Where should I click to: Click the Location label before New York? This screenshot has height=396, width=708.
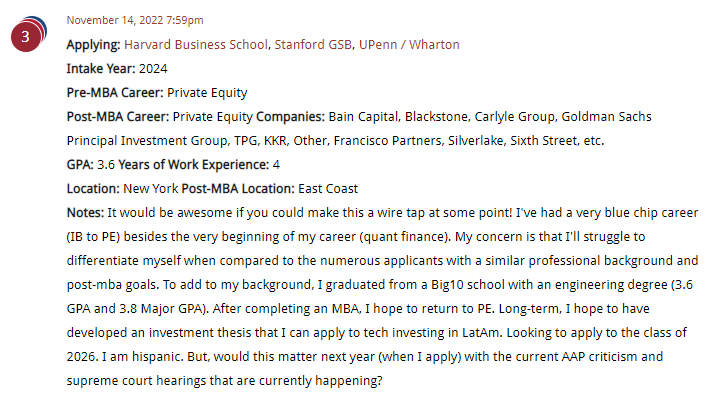pos(93,188)
